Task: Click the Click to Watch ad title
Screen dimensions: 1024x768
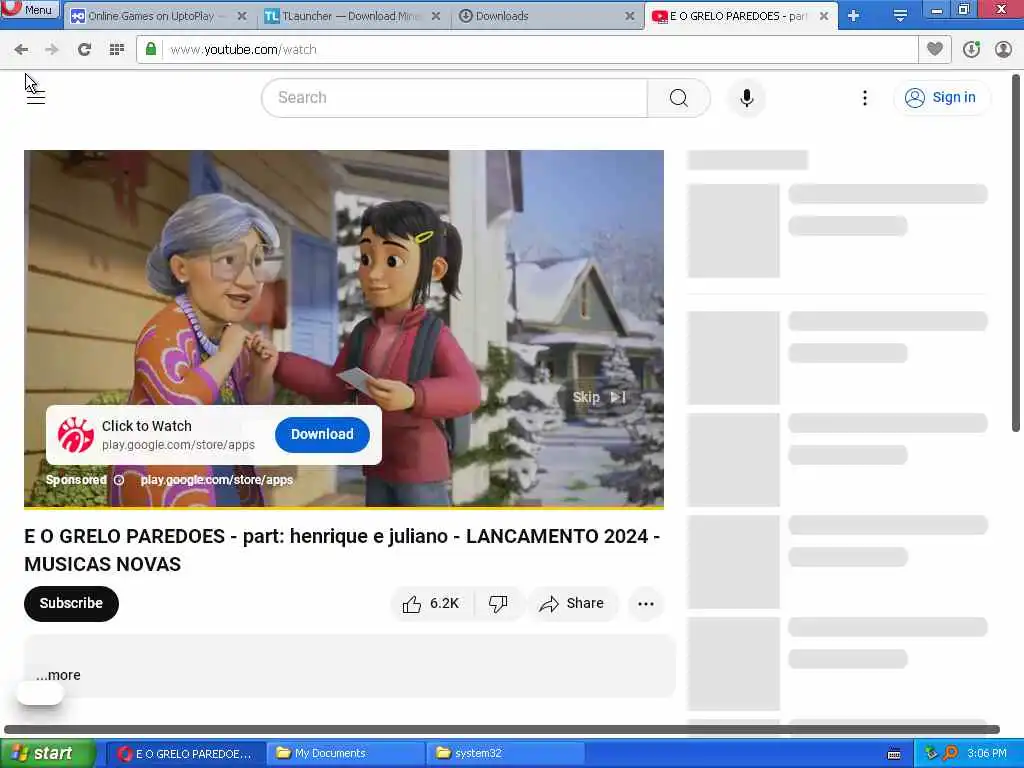Action: click(147, 426)
